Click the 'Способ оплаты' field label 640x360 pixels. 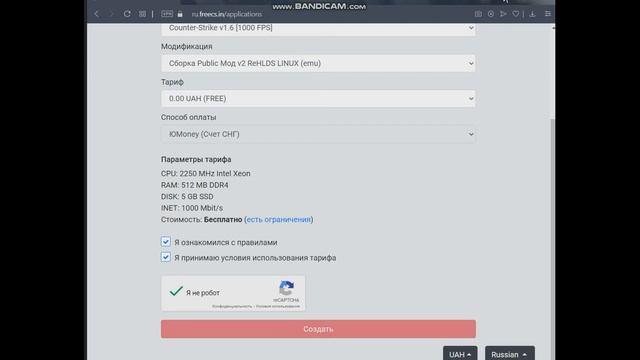(x=189, y=118)
